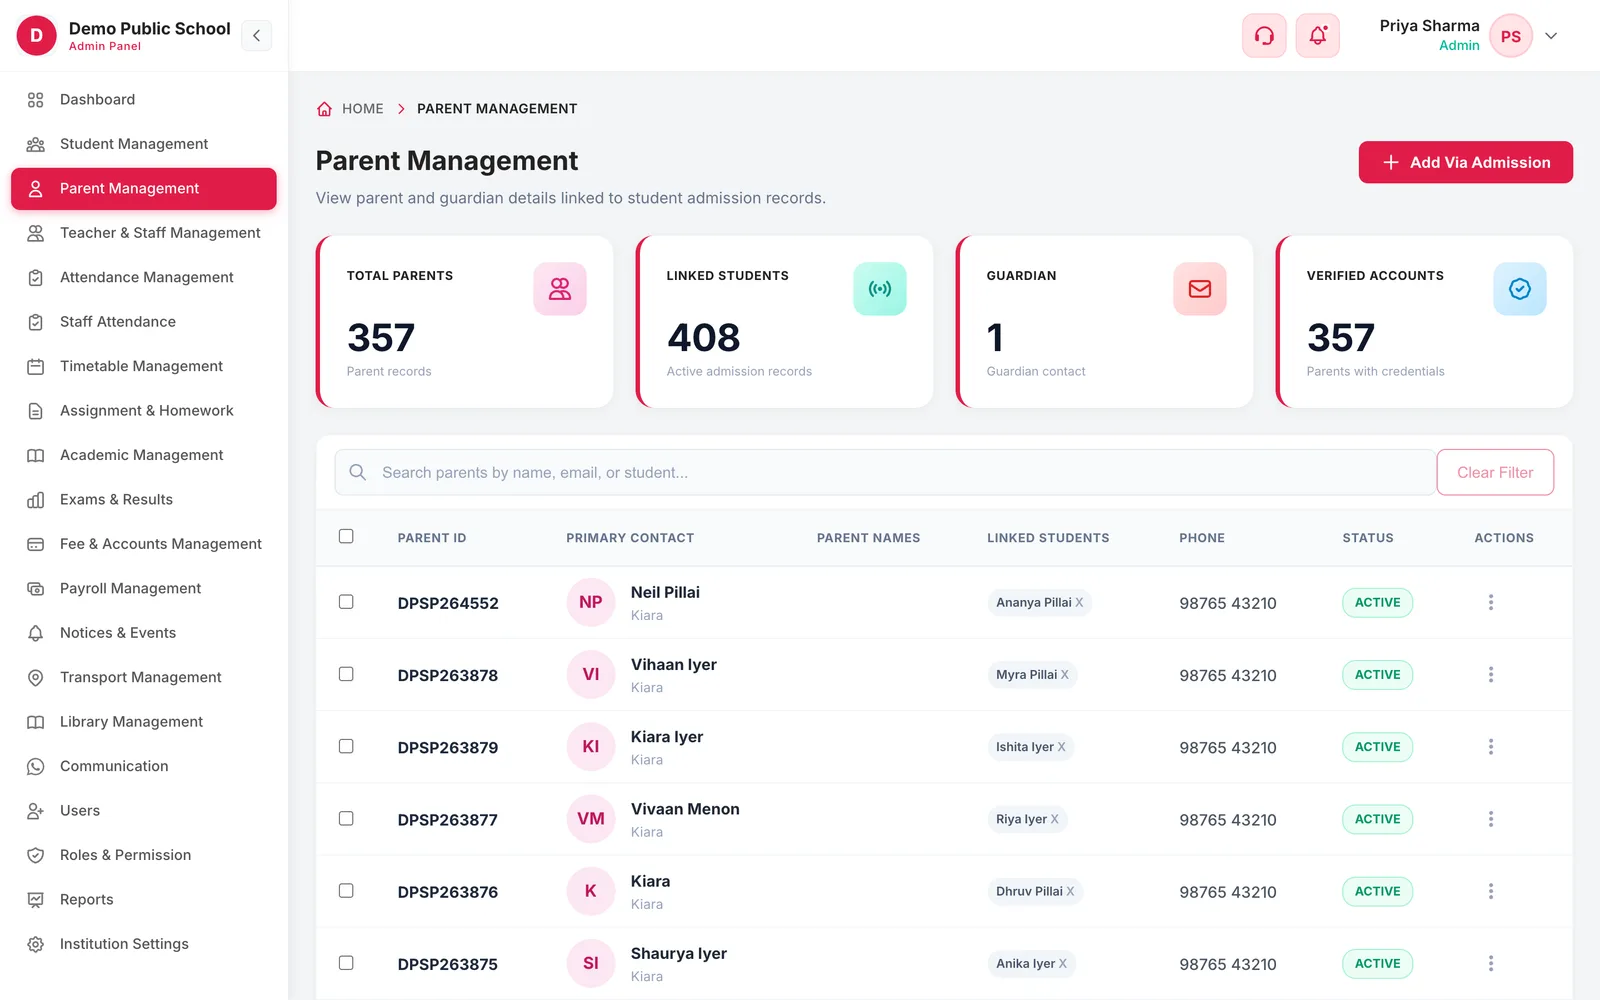Open actions menu for Kiara Iyer row

pyautogui.click(x=1490, y=747)
